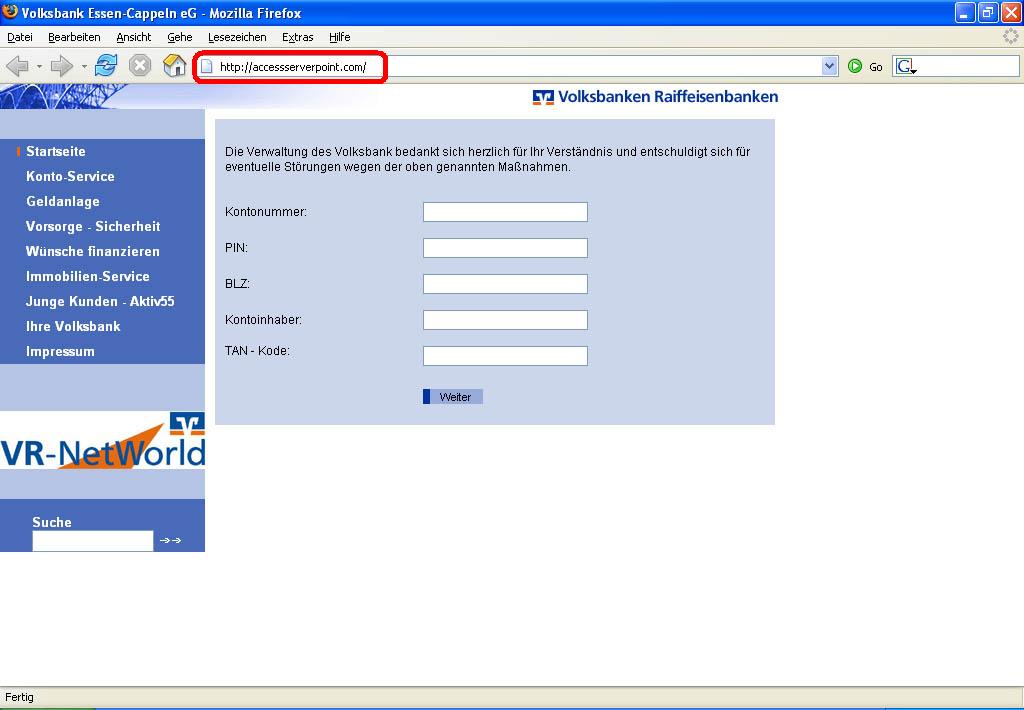Click the BLZ input field
The image size is (1024, 710).
505,283
